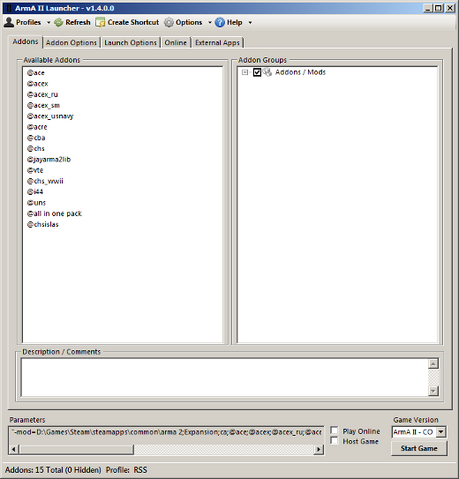
Task: Minimize the ArmA II Launcher window
Action: pos(428,8)
